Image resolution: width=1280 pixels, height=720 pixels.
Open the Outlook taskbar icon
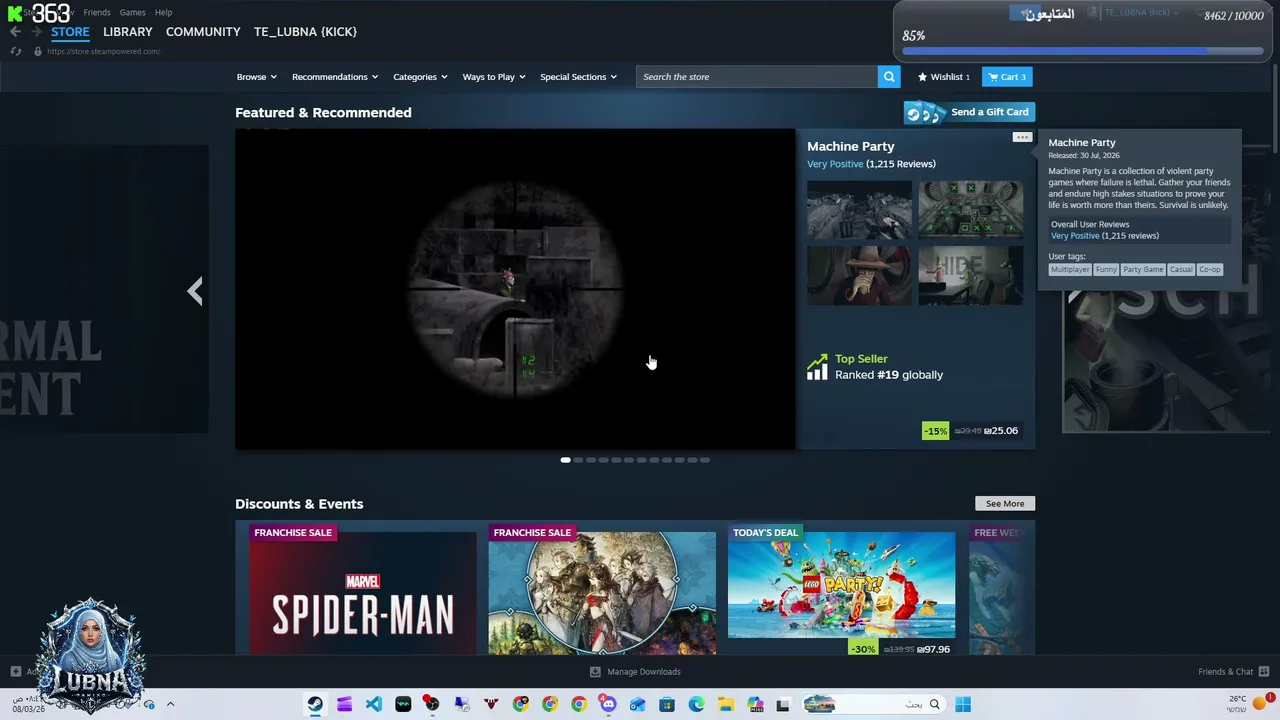[x=637, y=704]
